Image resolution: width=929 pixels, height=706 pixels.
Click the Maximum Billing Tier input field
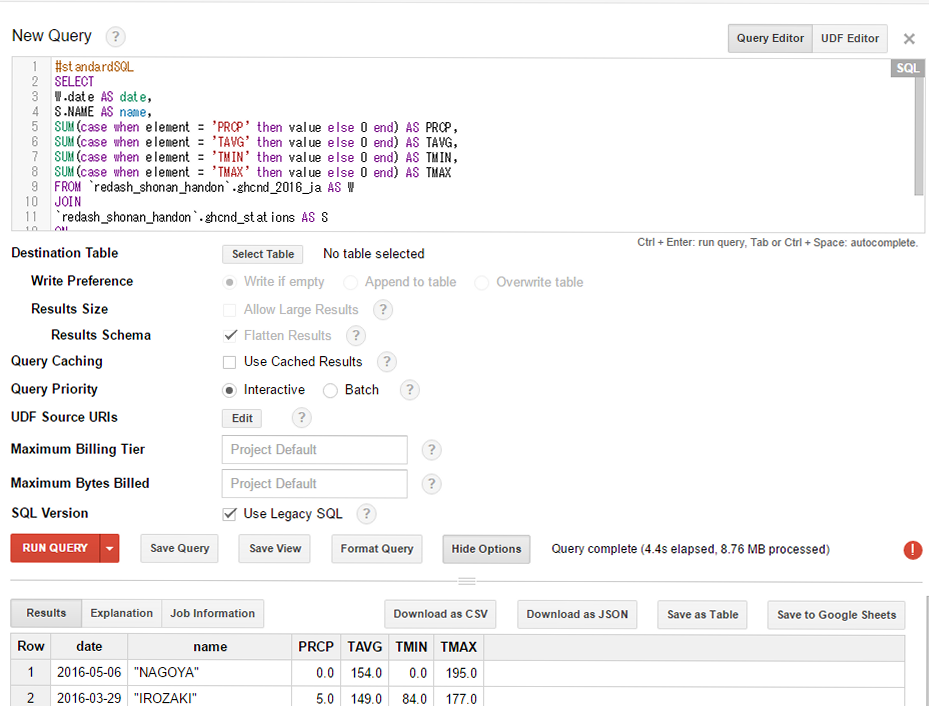tap(315, 450)
